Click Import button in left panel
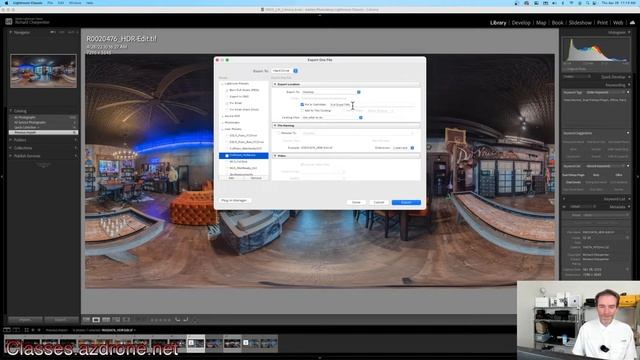The height and width of the screenshot is (360, 640). [x=25, y=320]
